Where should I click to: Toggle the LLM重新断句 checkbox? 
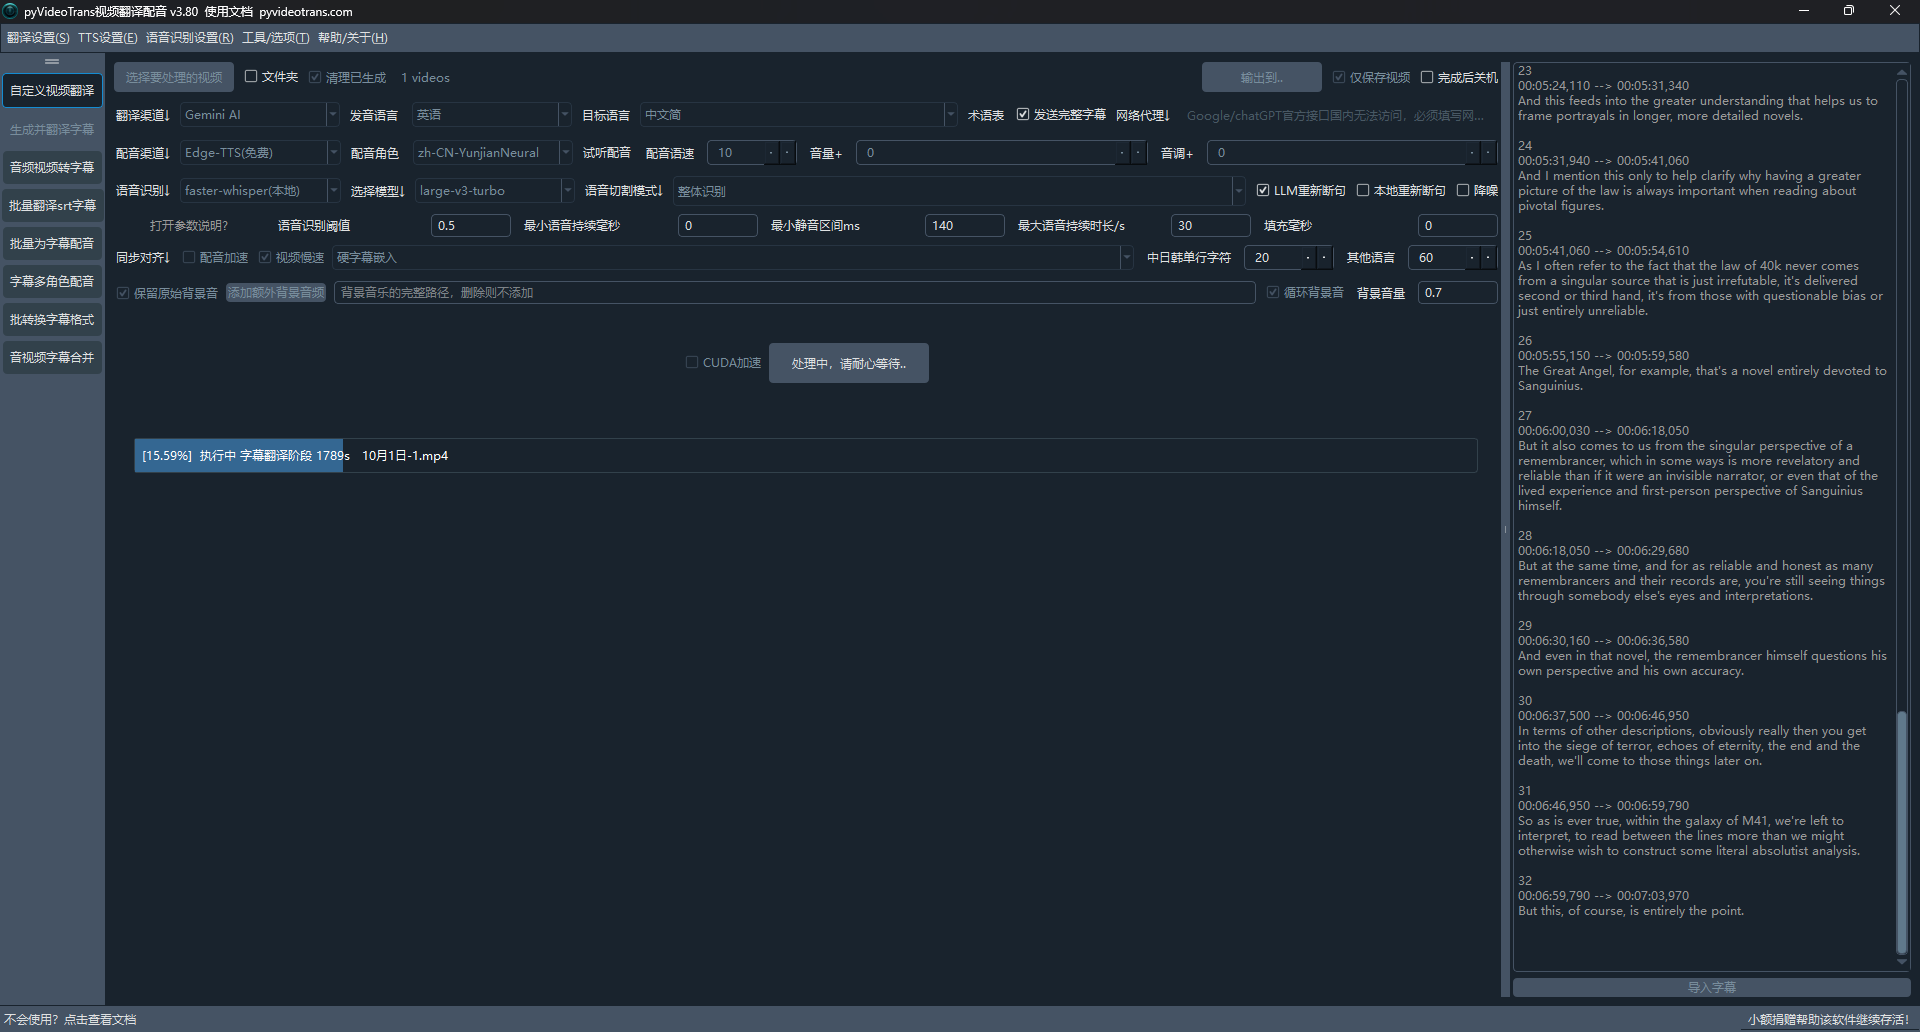click(1263, 190)
